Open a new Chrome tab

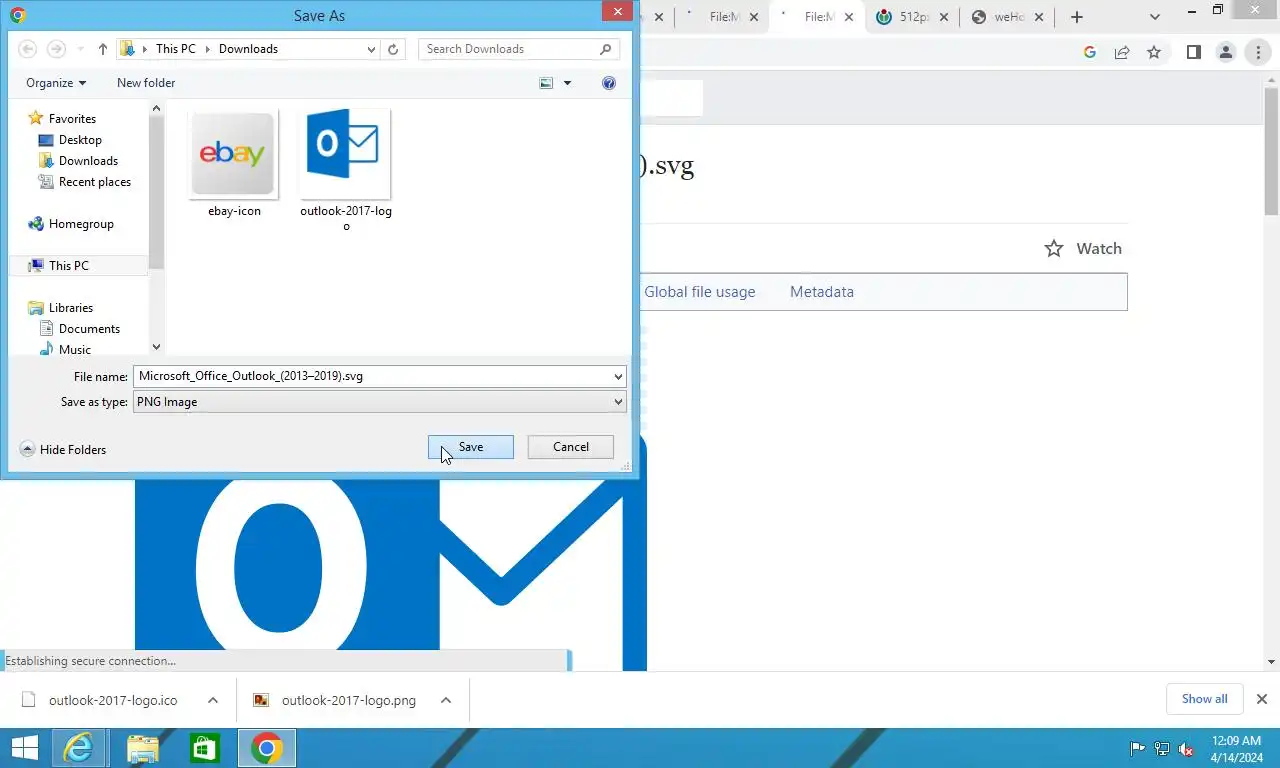pos(1077,17)
